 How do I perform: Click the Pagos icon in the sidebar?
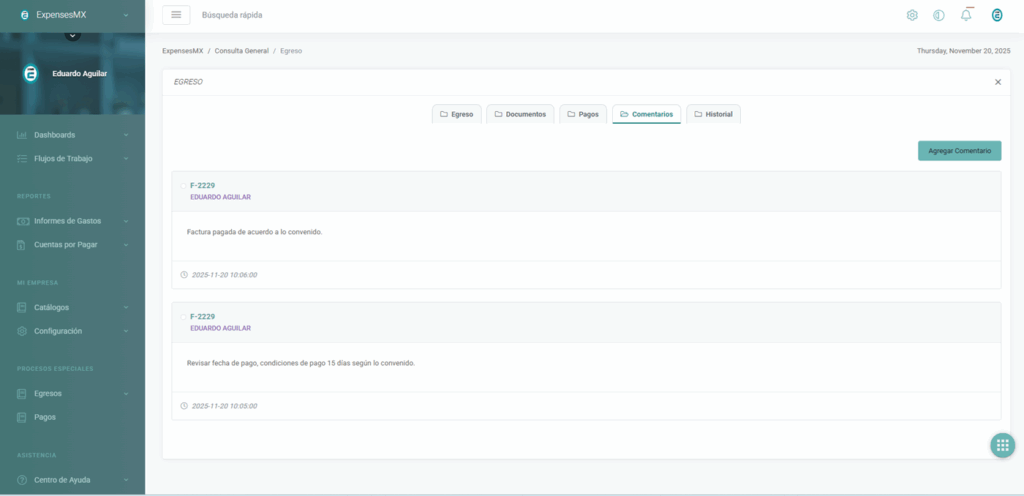(x=22, y=417)
